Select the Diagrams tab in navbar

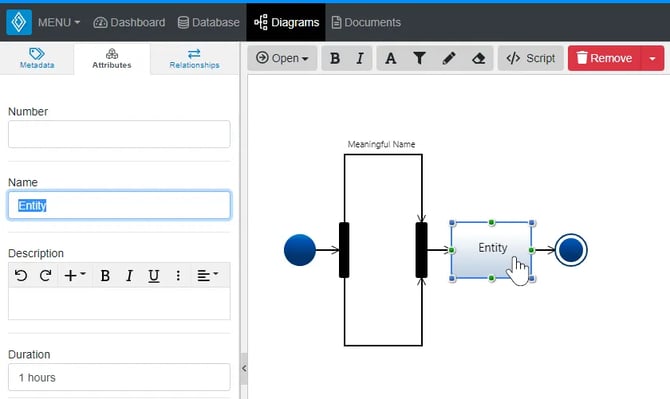[286, 22]
